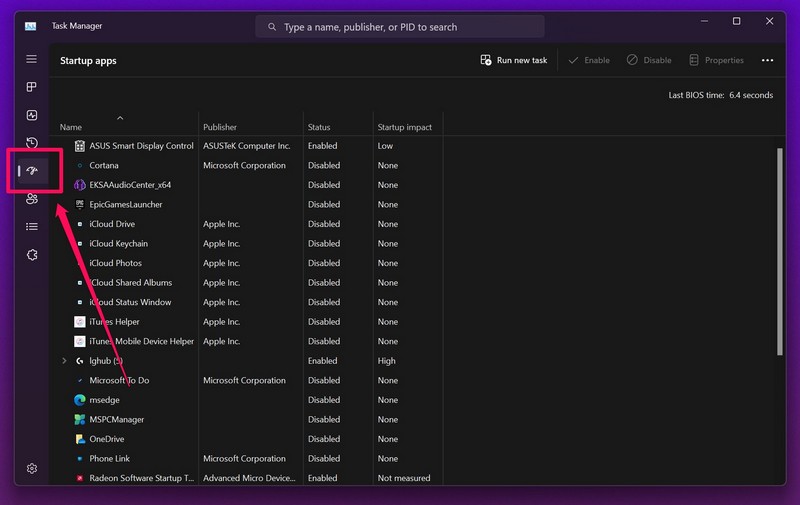
Task: Open the Processes page icon
Action: coord(32,88)
